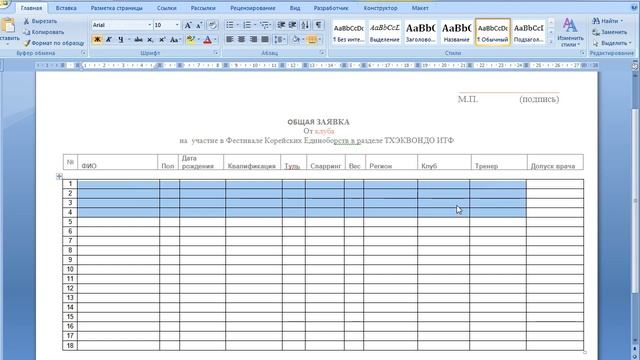Expand the underline style arrow
This screenshot has height=360, width=640.
tap(129, 40)
